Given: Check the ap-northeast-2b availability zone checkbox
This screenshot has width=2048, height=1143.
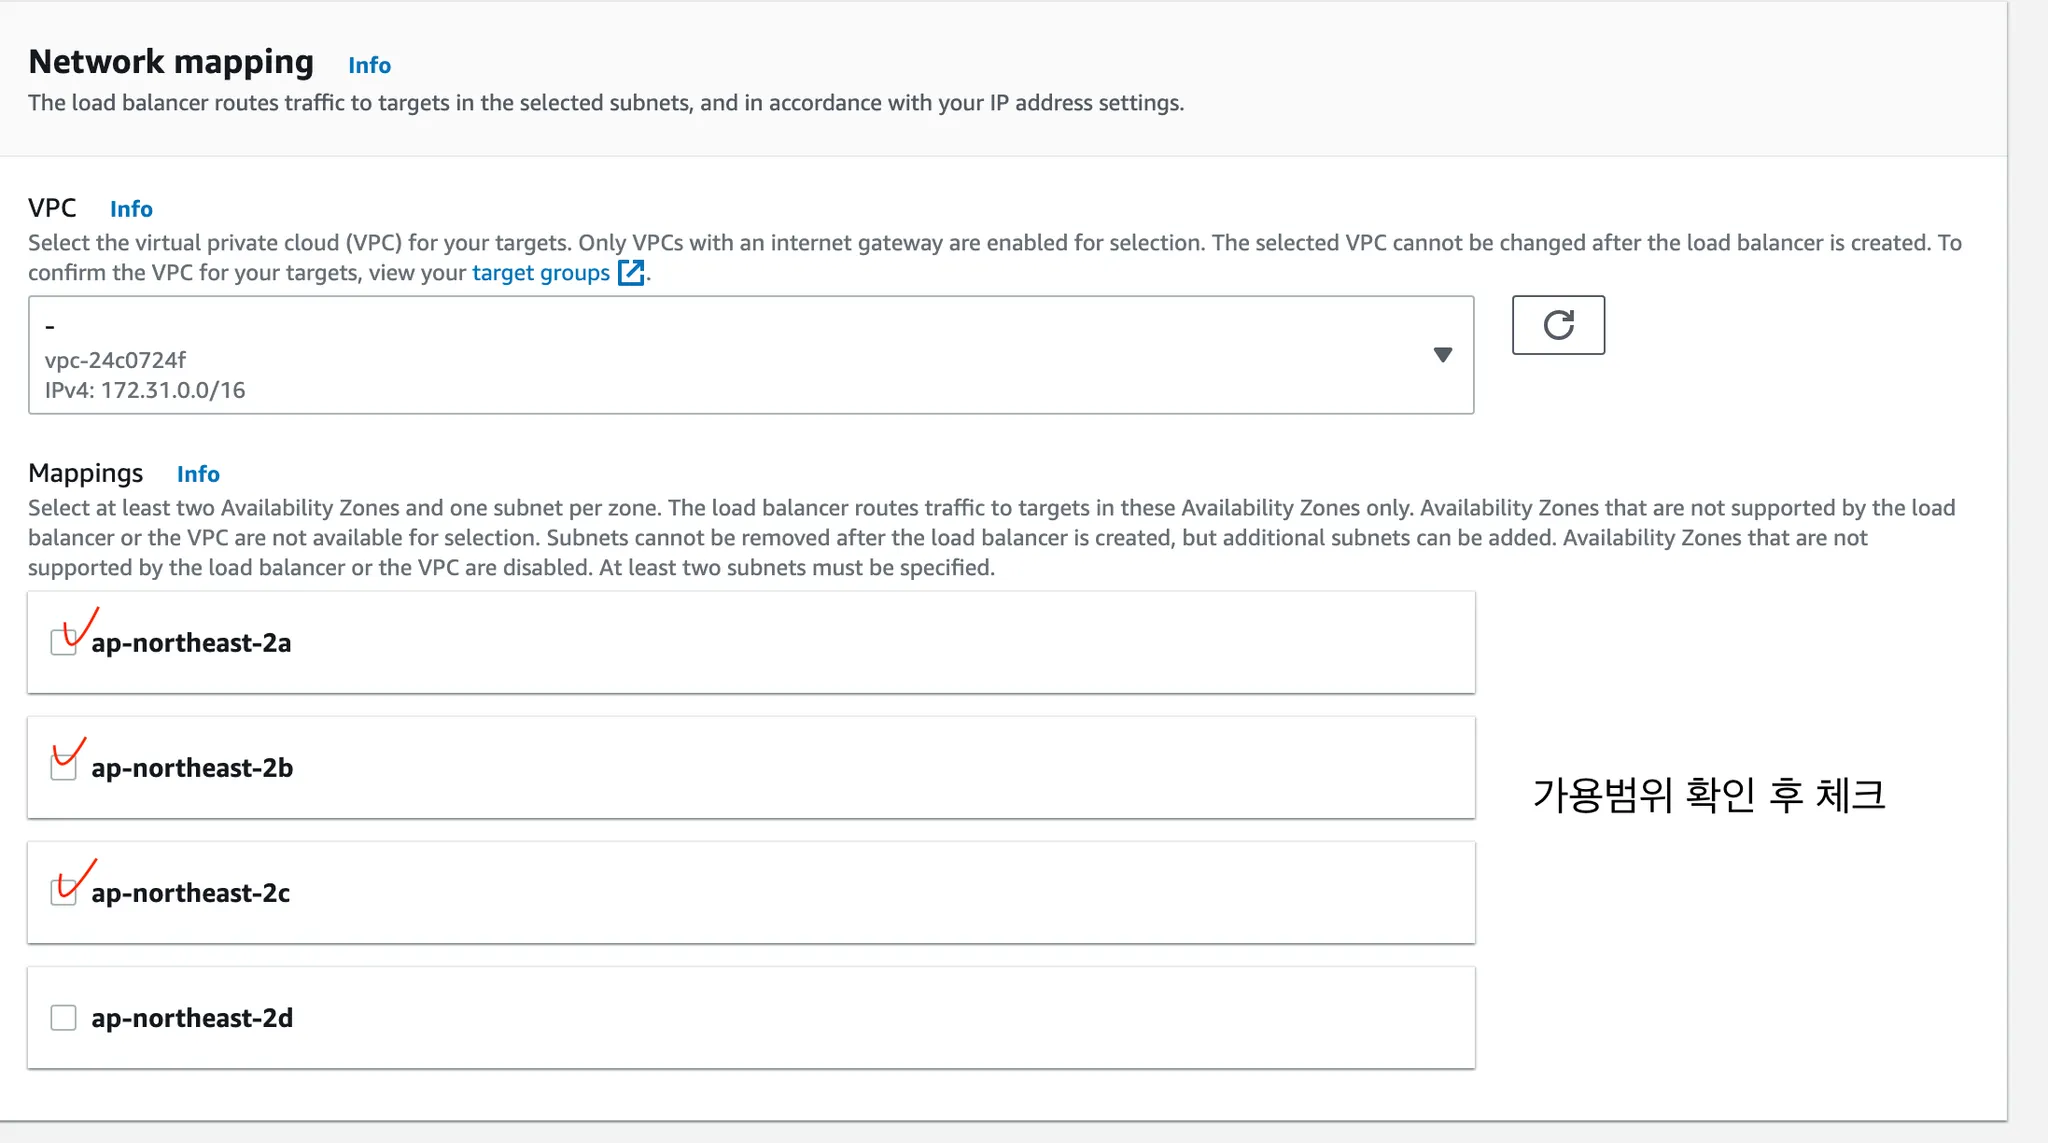Looking at the screenshot, I should click(x=63, y=768).
